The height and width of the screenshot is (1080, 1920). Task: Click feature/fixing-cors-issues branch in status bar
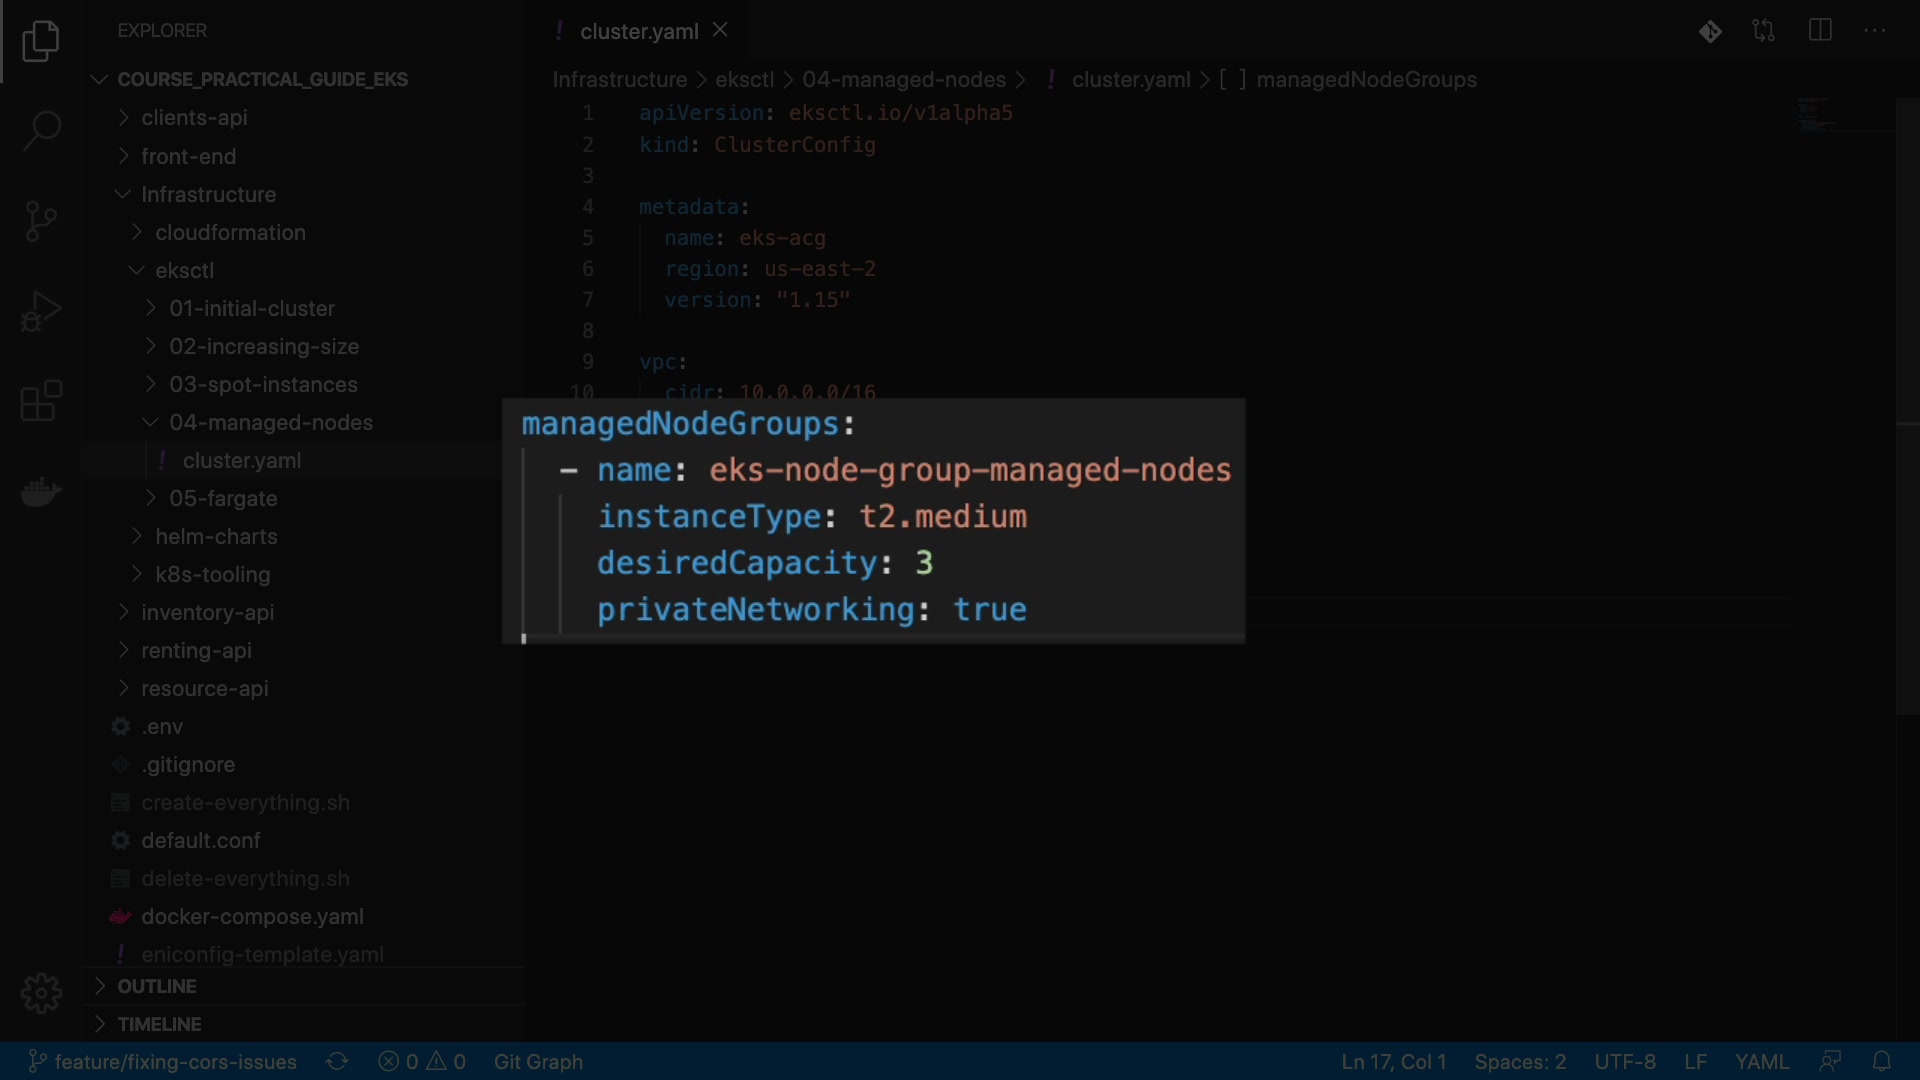[x=163, y=1061]
